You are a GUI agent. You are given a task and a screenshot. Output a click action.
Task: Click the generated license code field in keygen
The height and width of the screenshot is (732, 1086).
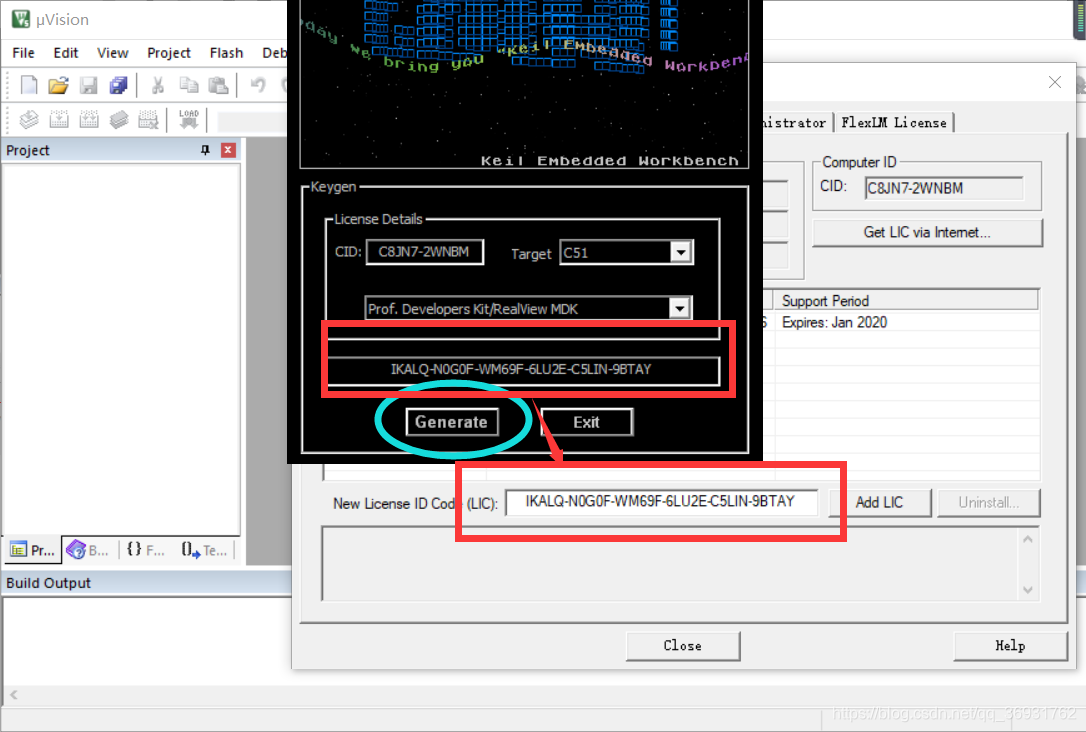[x=523, y=370]
